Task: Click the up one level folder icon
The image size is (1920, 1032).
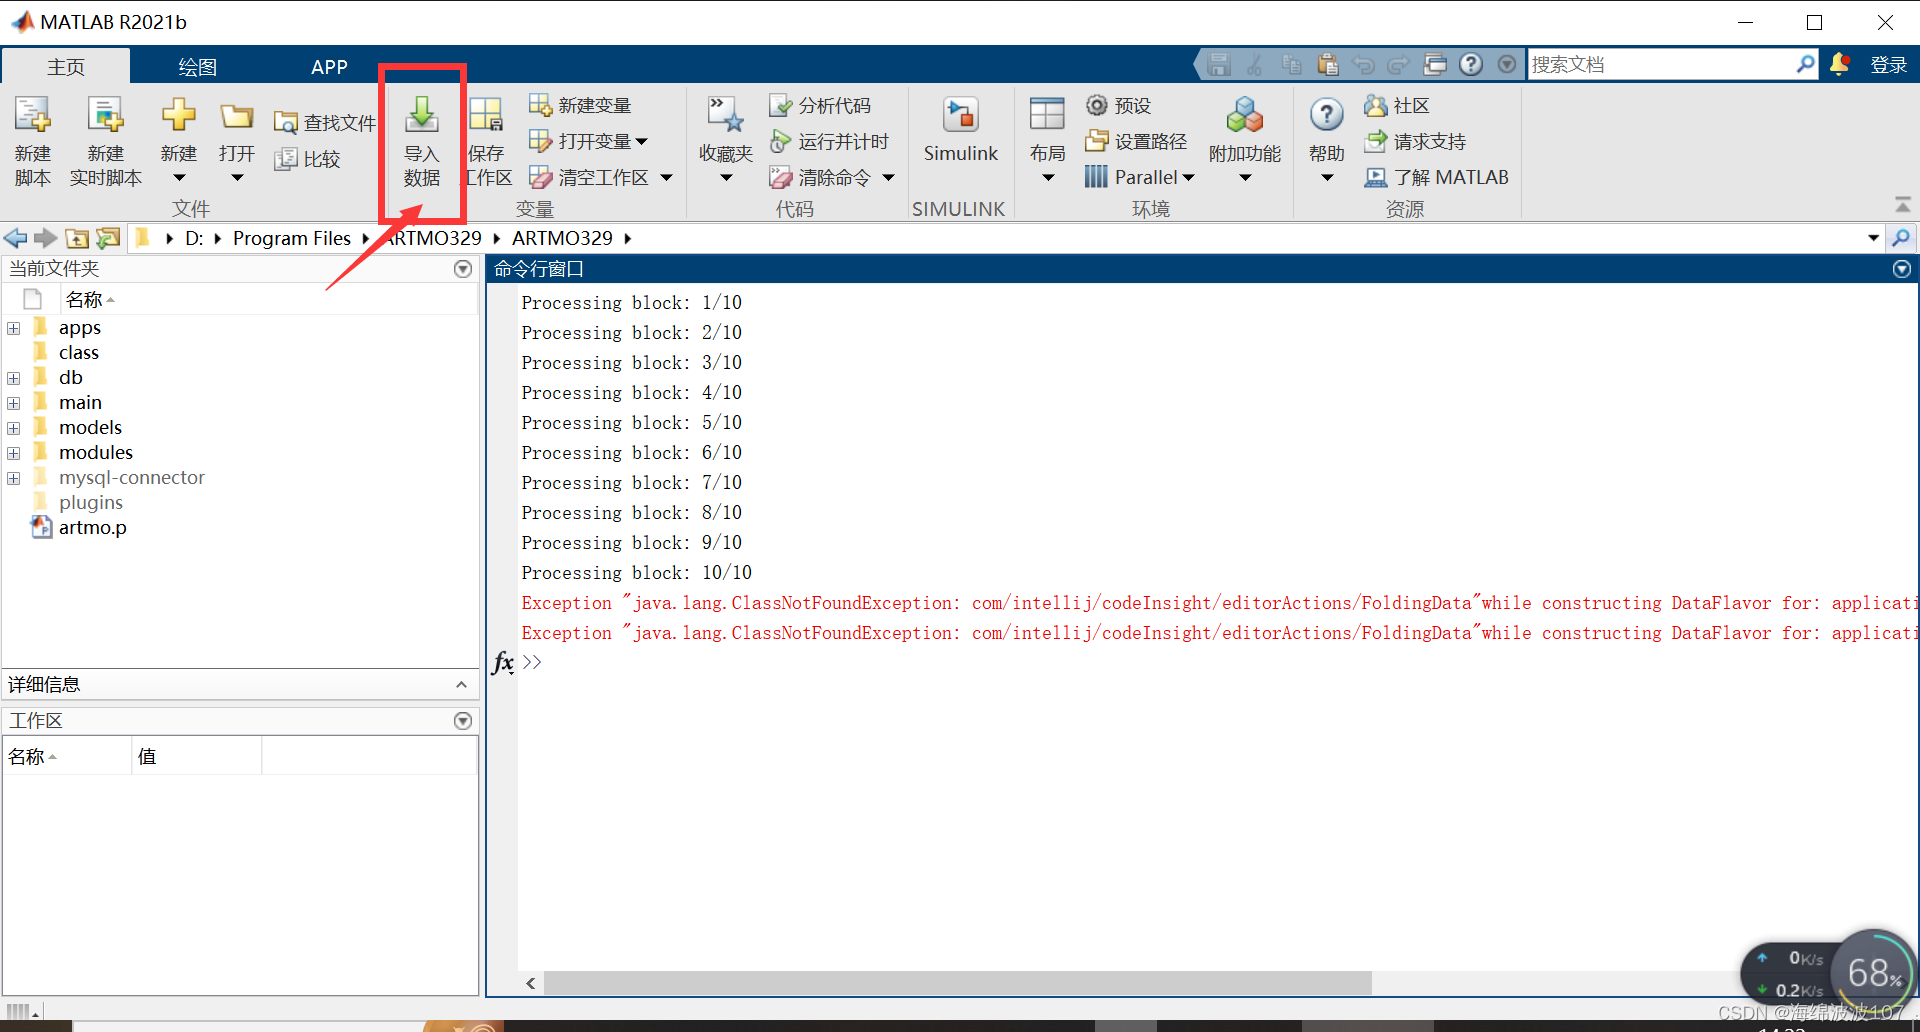Action: click(x=77, y=238)
